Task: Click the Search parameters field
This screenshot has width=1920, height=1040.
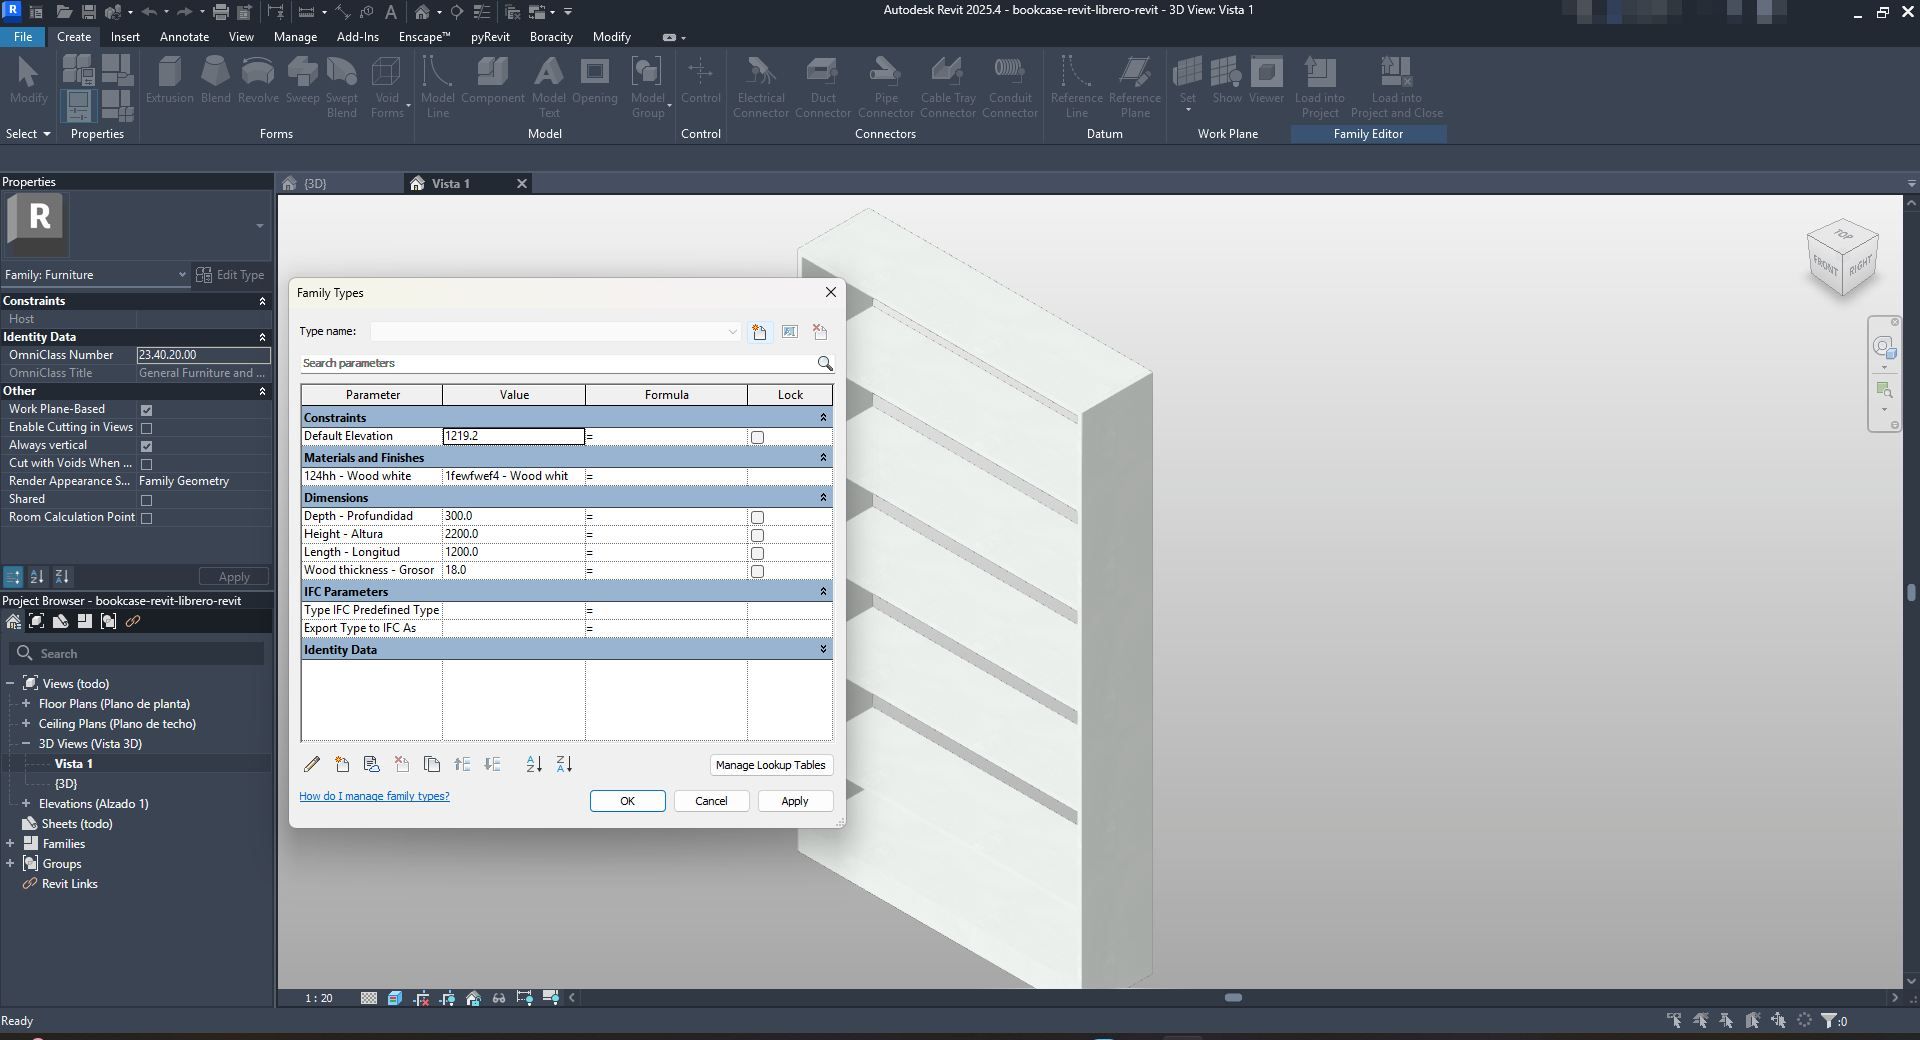Action: pos(558,363)
